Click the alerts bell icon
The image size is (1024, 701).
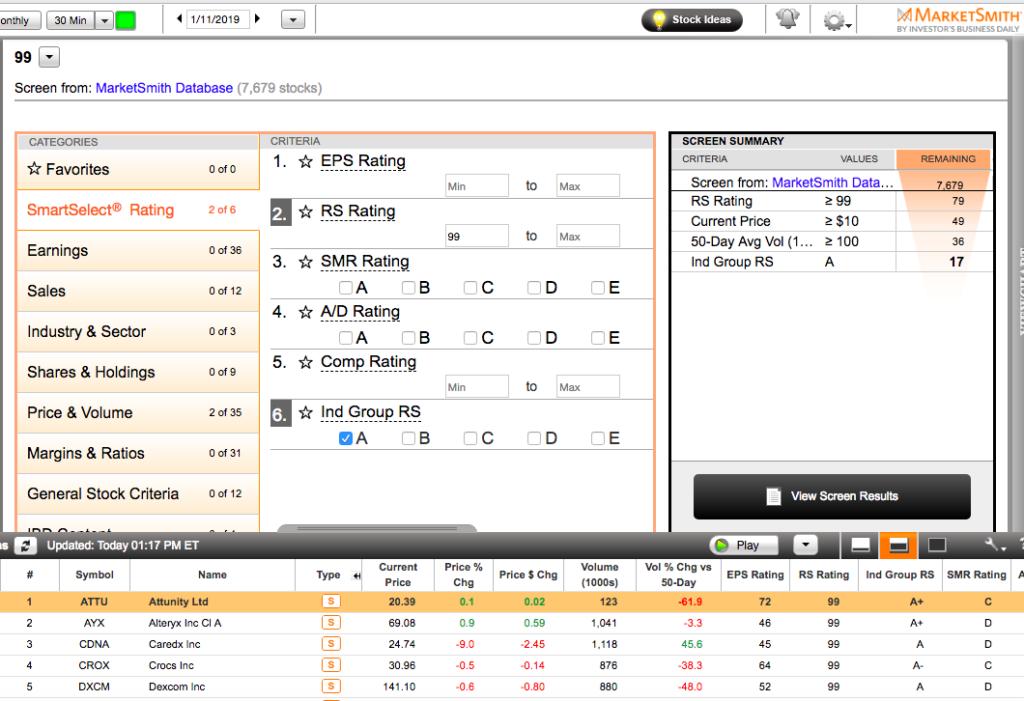coord(788,19)
